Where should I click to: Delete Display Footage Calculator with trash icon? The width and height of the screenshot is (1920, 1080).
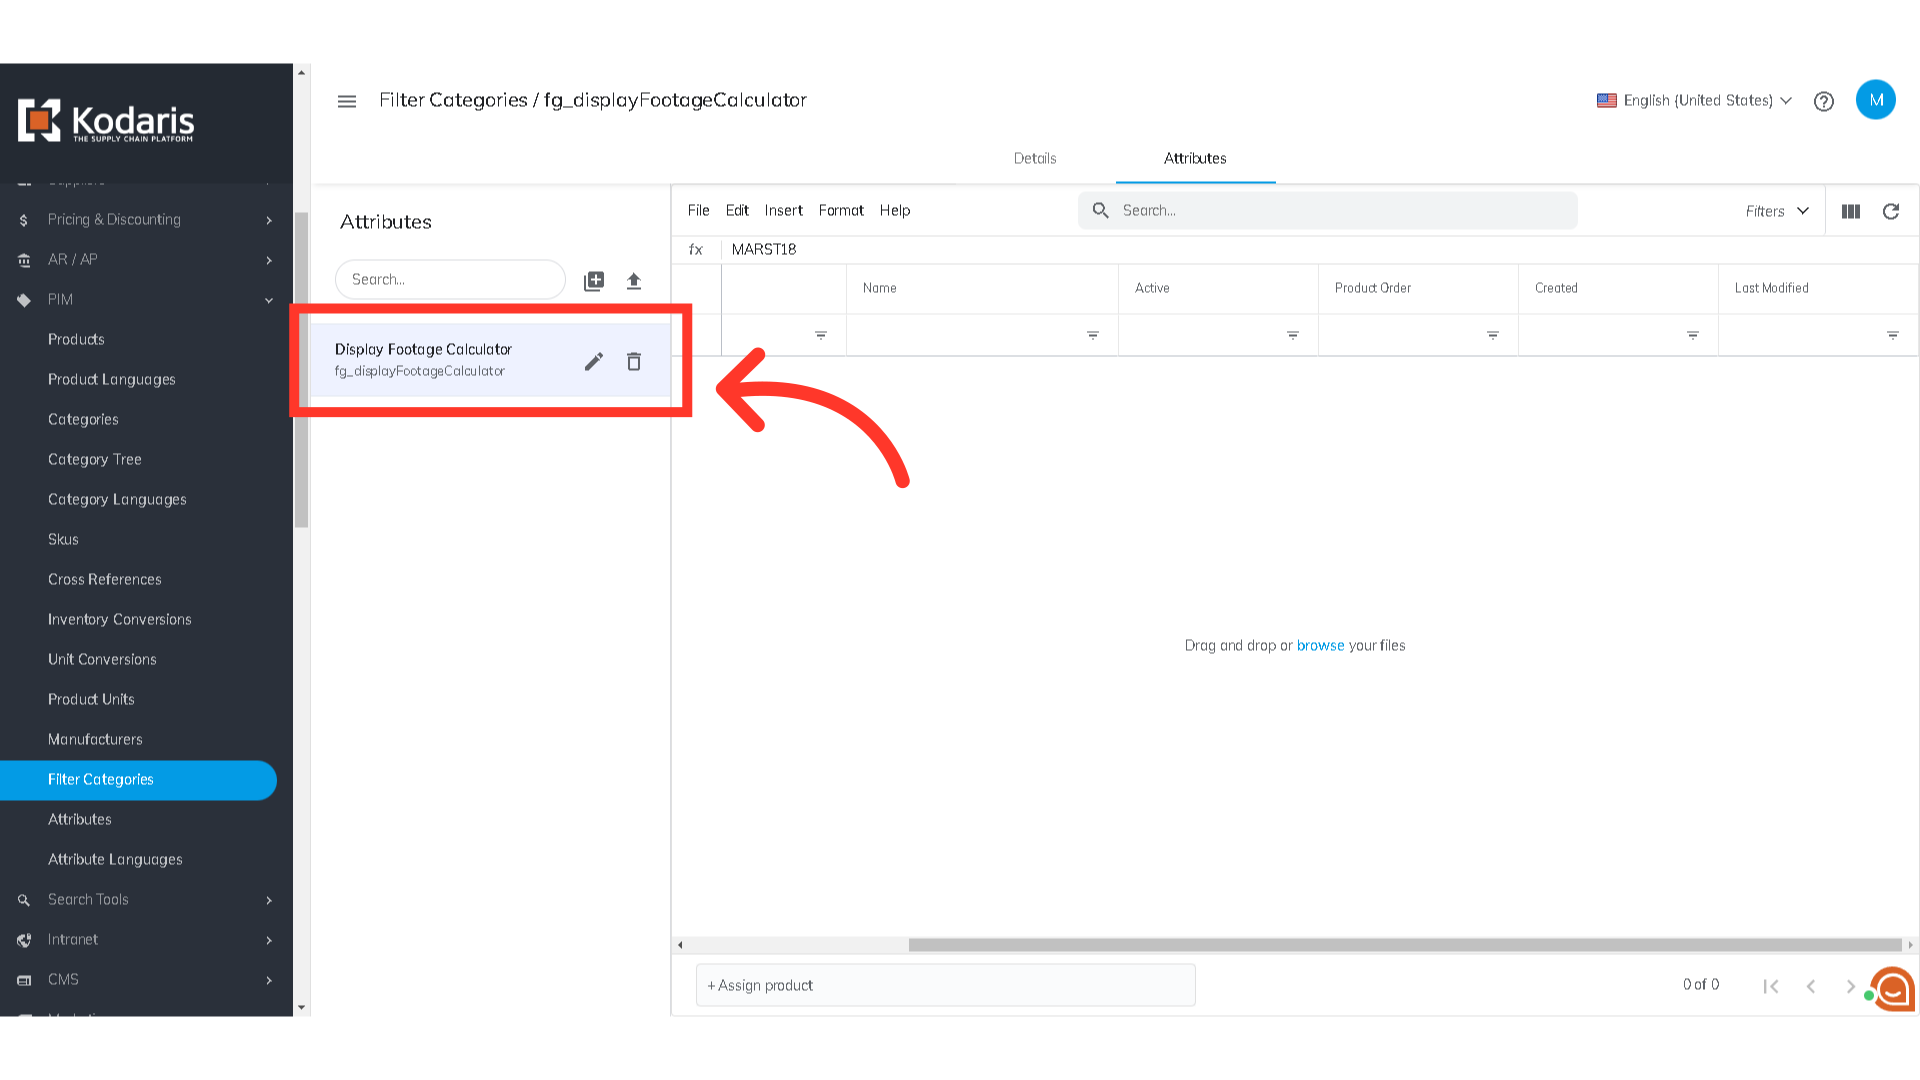click(x=634, y=361)
